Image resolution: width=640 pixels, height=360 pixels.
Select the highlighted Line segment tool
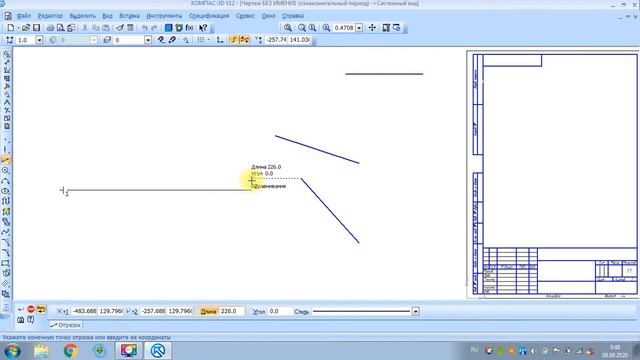pos(5,160)
